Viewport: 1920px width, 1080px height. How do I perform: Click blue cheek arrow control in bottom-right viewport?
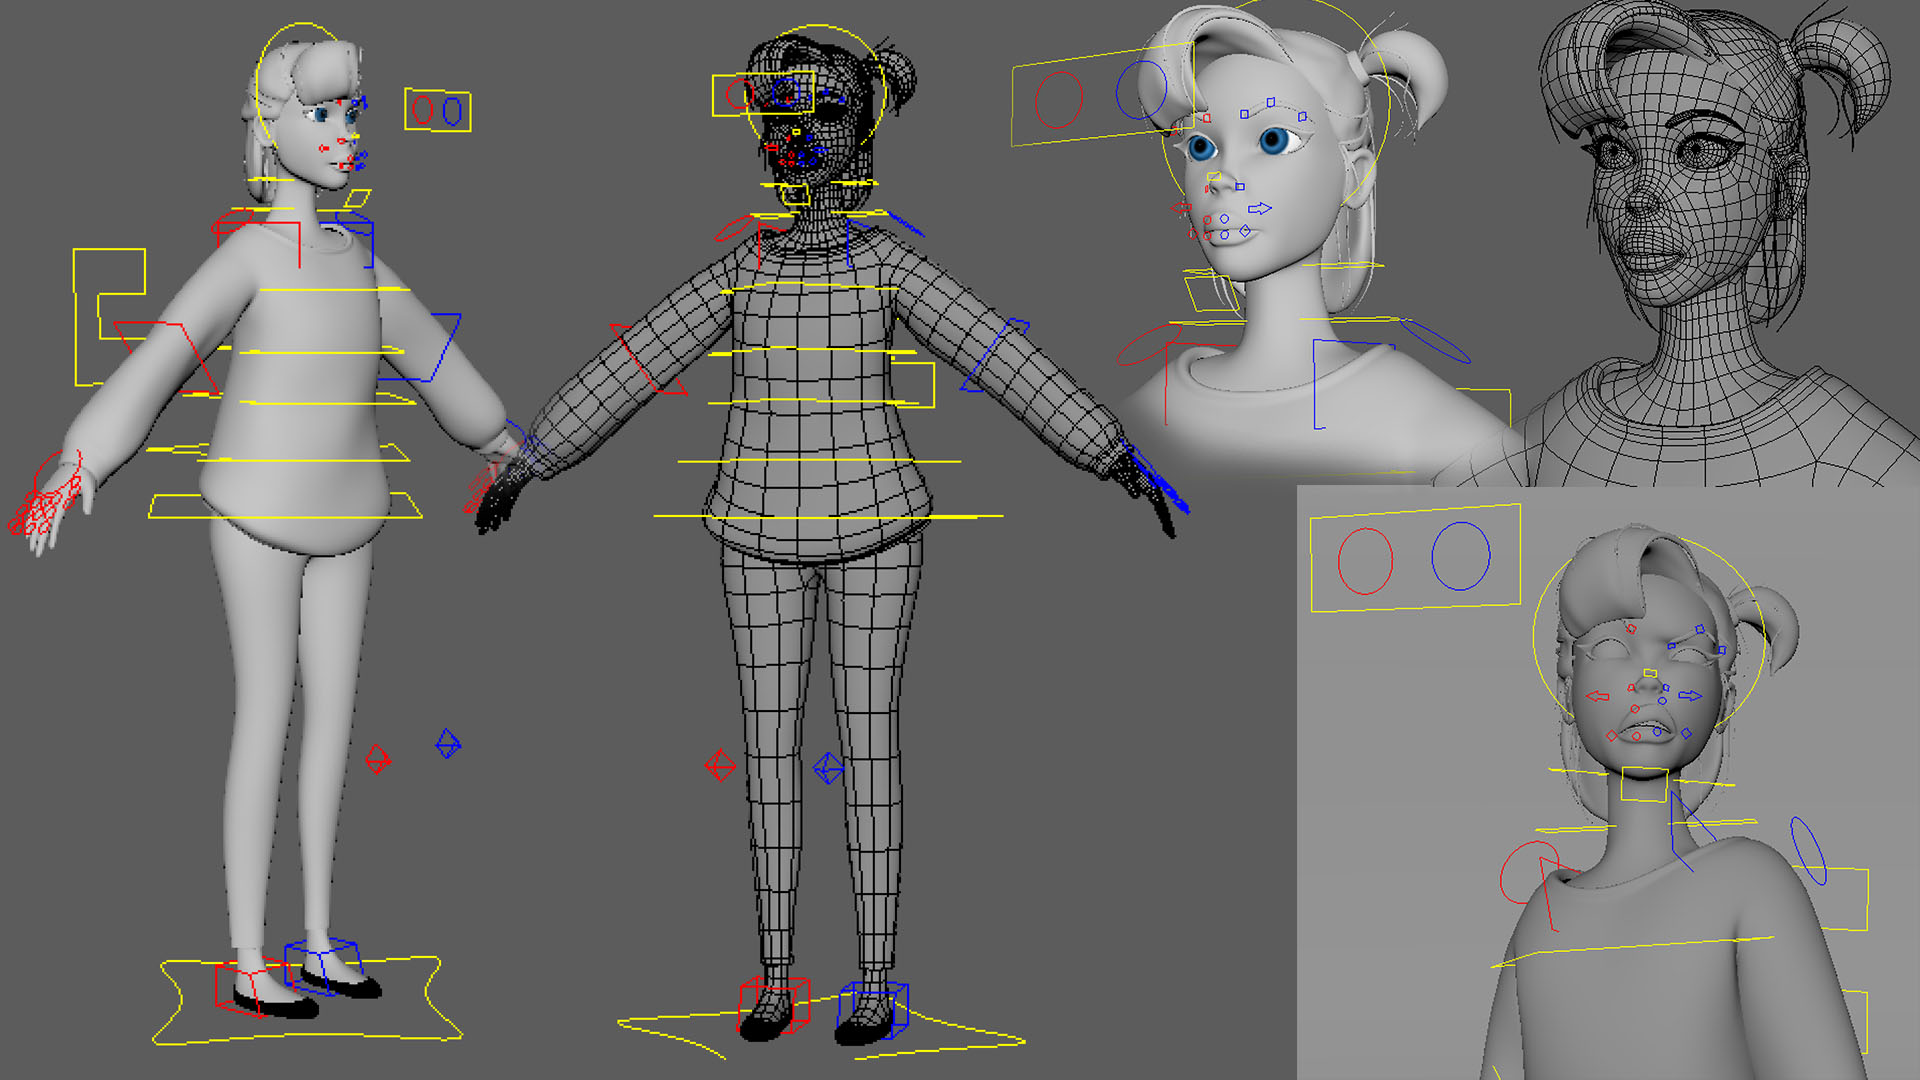pyautogui.click(x=1690, y=695)
